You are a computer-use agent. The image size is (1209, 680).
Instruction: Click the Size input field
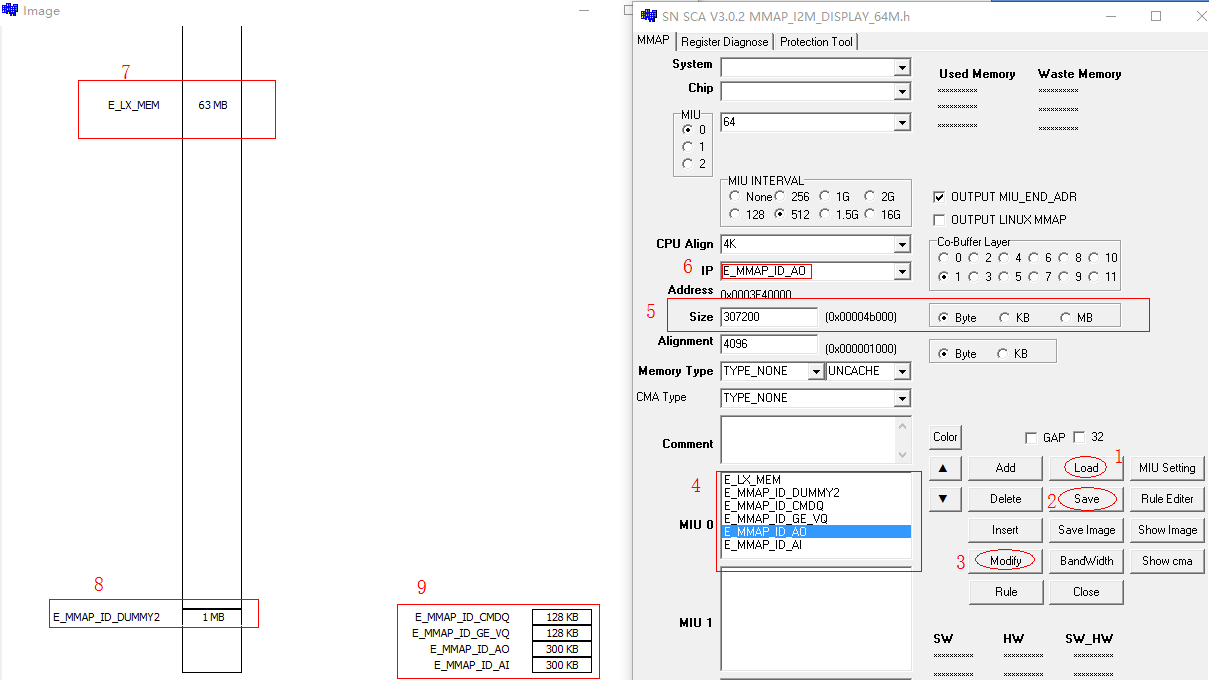point(768,317)
